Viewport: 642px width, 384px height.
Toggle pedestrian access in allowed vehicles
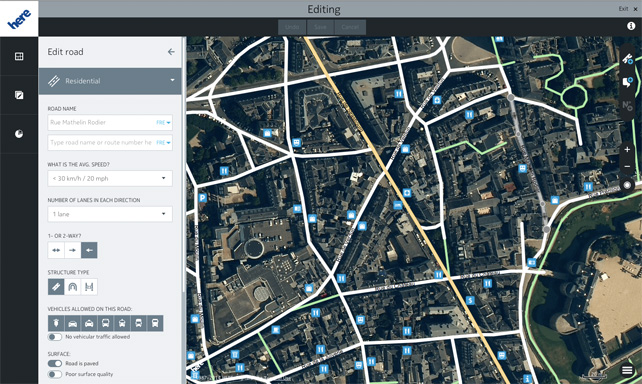click(x=56, y=323)
